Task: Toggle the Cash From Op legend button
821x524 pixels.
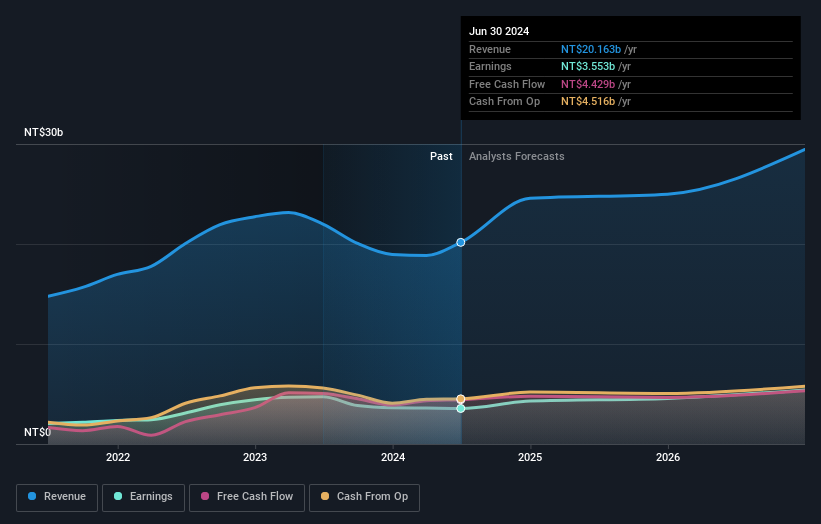Action: [364, 497]
